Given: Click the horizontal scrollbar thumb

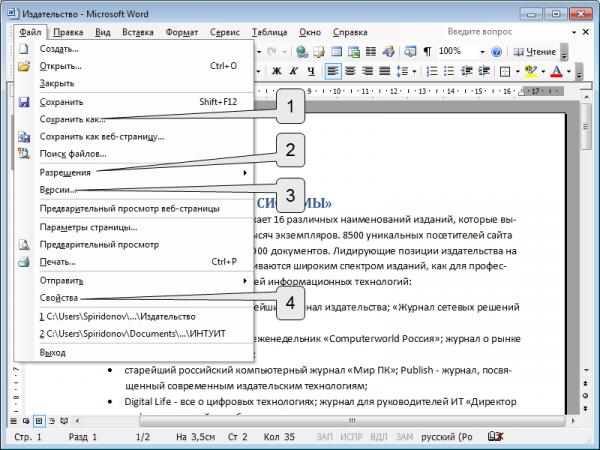Looking at the screenshot, I should tap(352, 421).
